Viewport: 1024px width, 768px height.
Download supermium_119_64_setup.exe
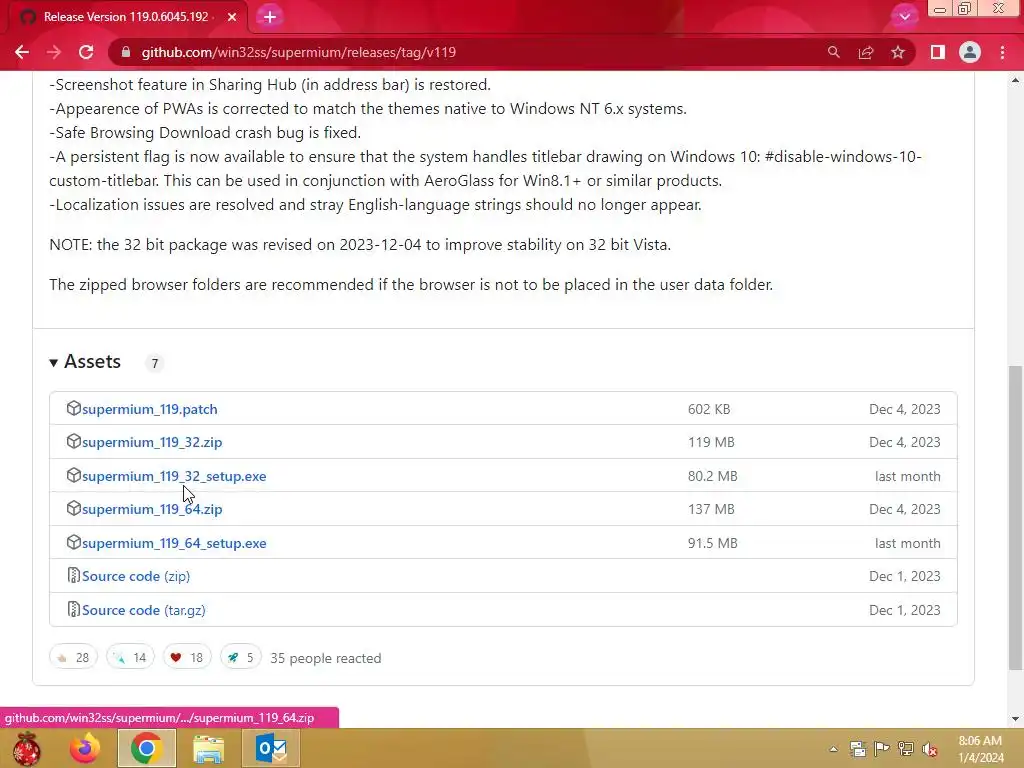[174, 543]
